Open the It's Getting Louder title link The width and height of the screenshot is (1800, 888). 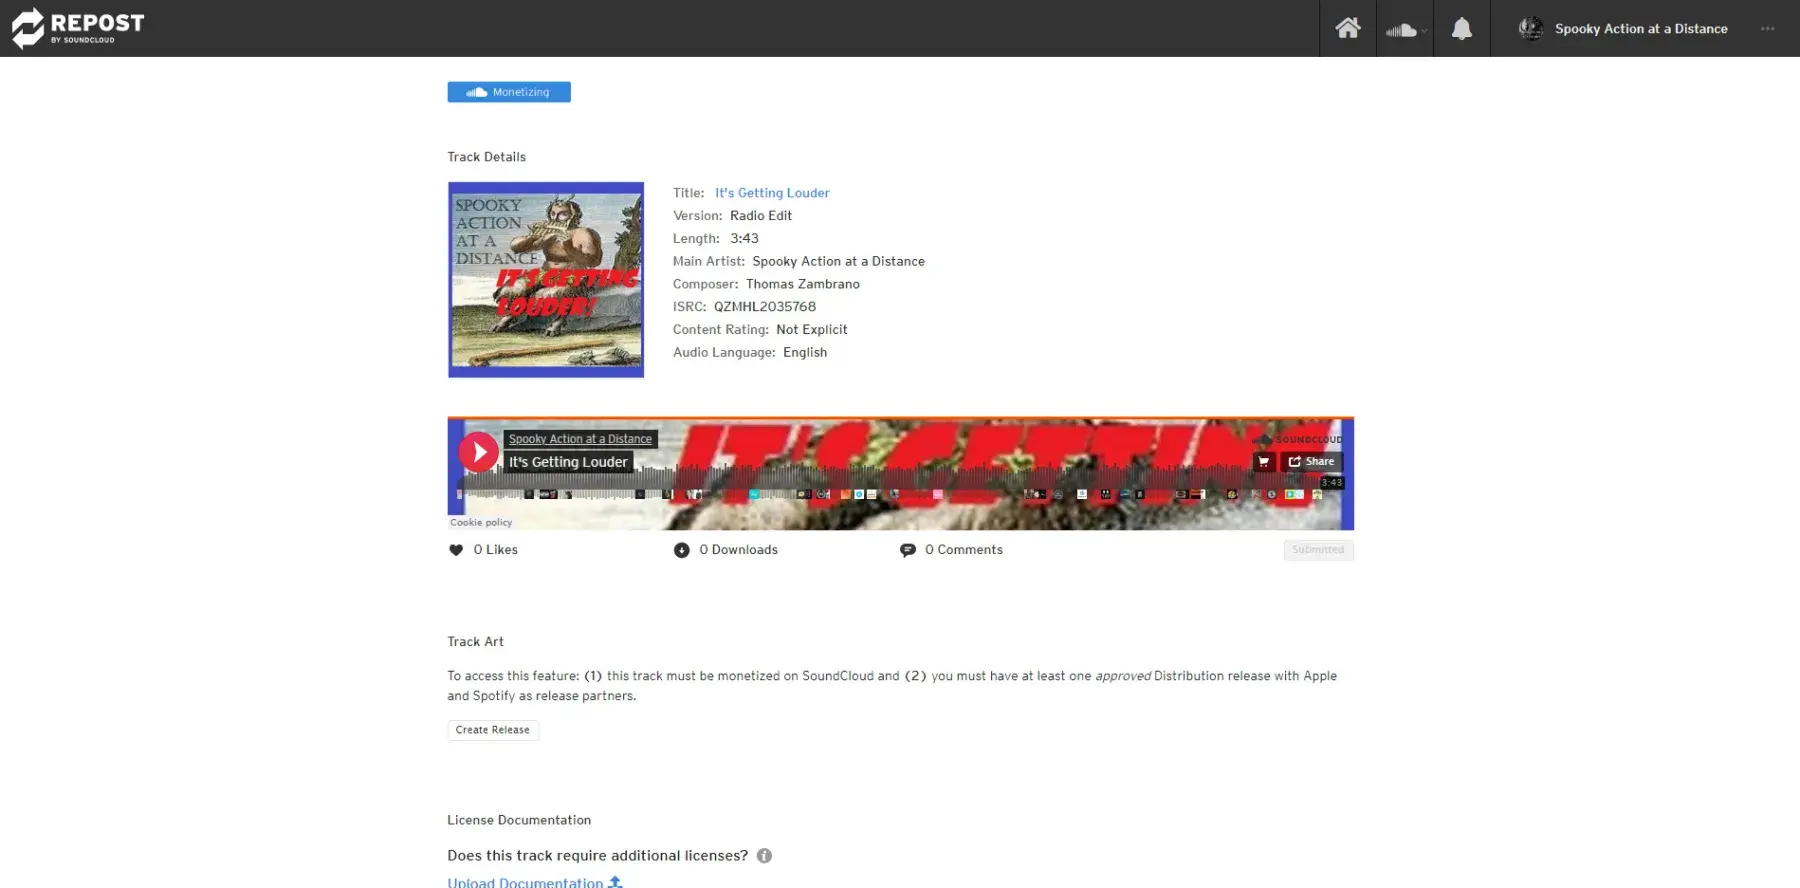[x=772, y=193]
